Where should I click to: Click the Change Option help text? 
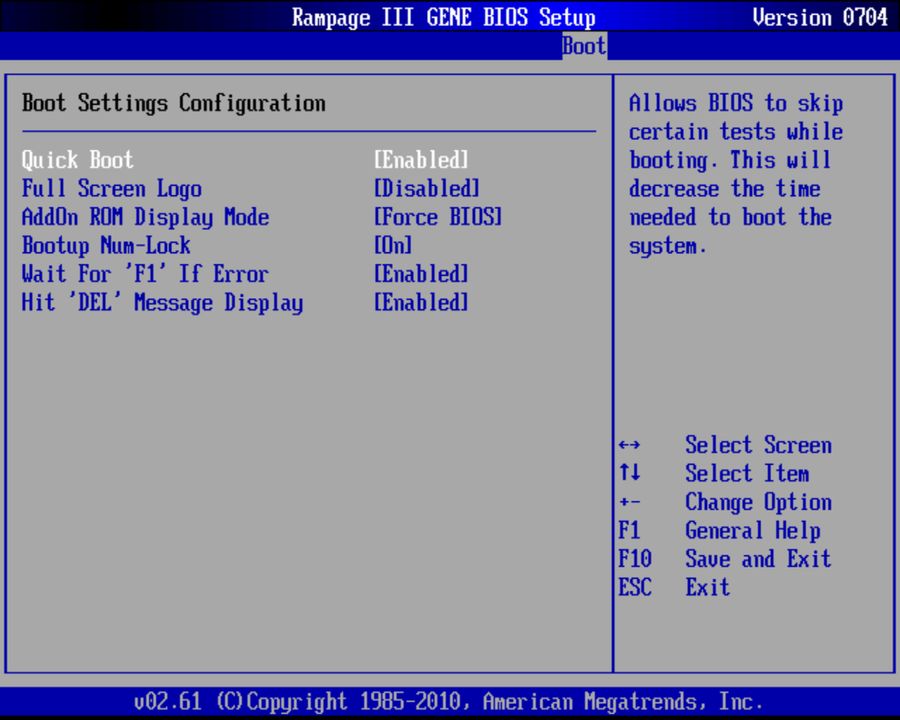pos(758,502)
